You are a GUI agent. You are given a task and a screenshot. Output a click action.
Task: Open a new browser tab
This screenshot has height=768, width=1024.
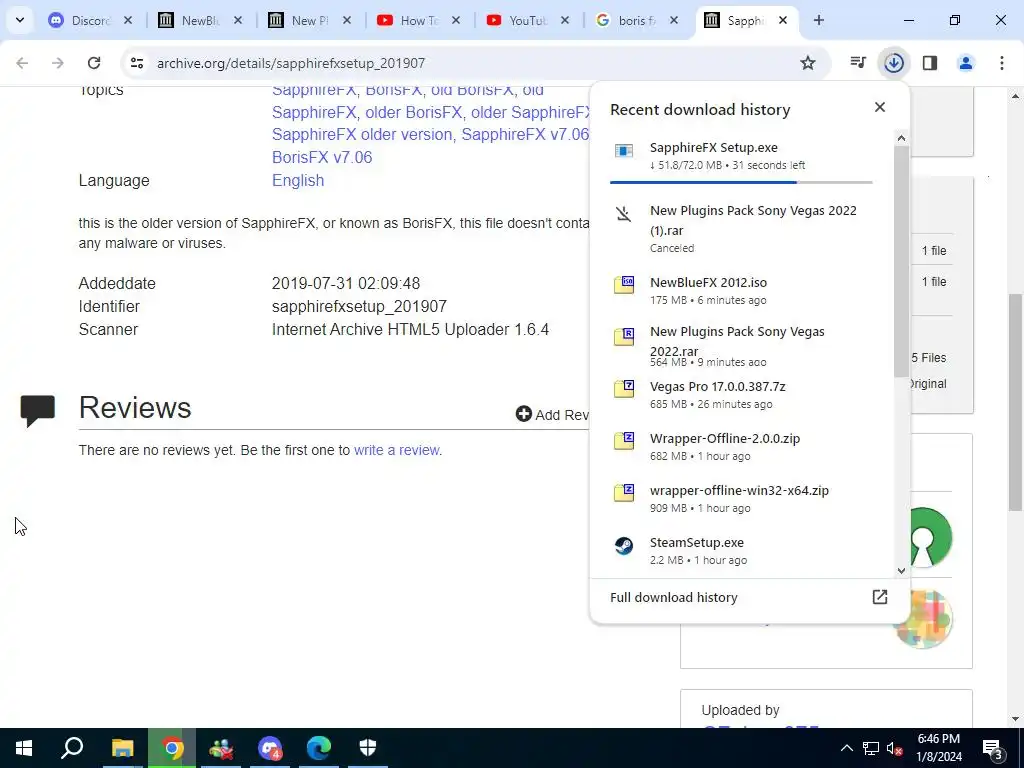point(819,21)
